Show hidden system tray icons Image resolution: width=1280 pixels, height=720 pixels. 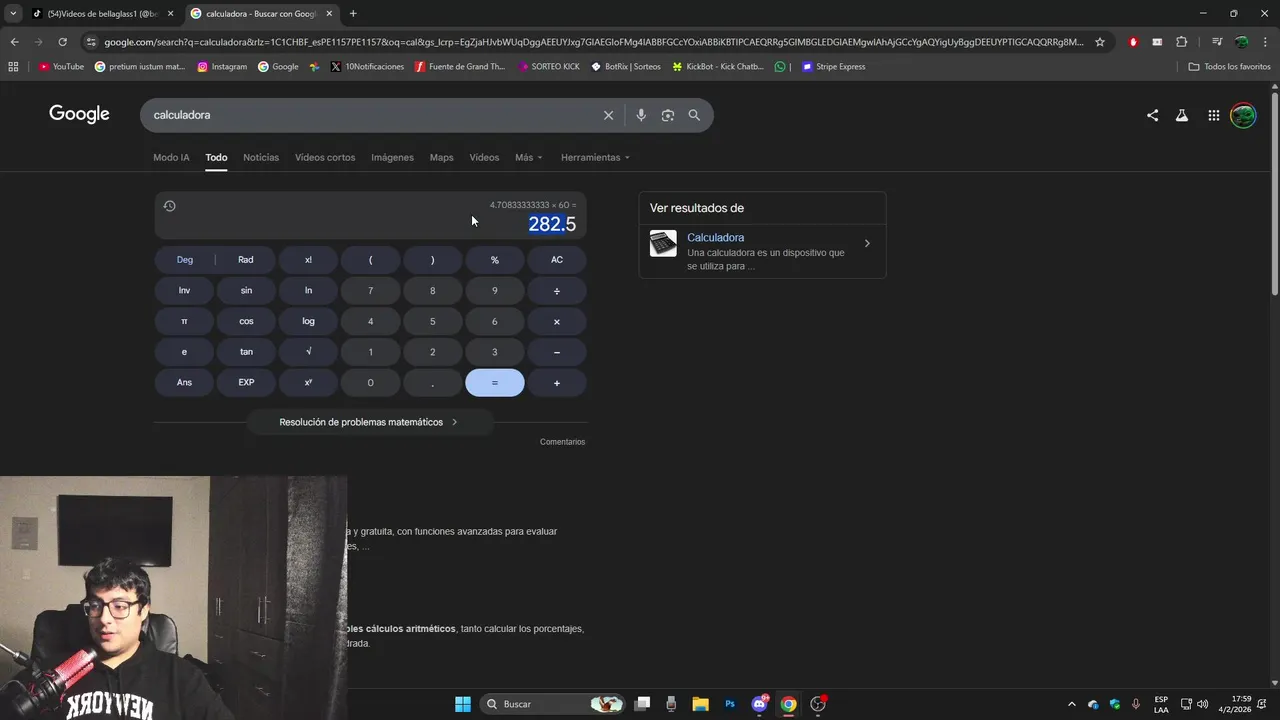pos(1071,704)
